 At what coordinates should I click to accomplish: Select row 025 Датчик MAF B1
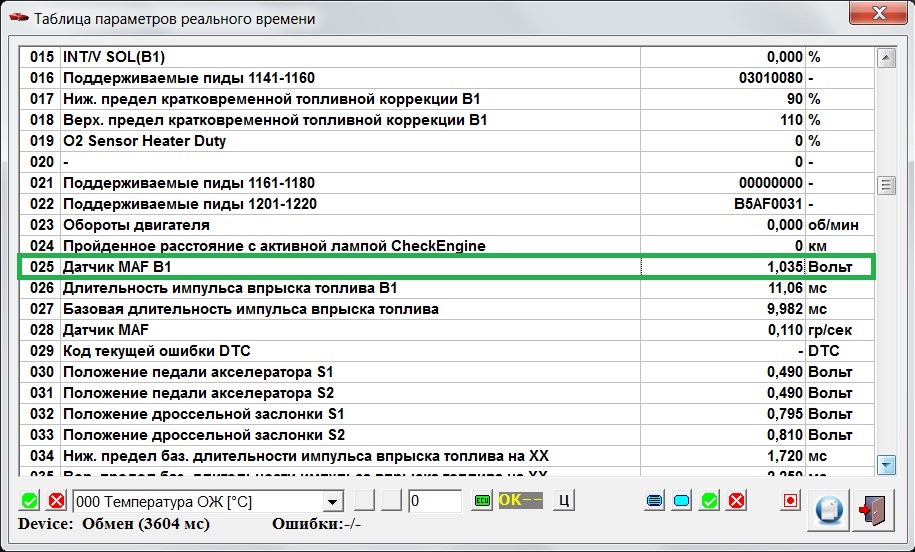tap(446, 267)
